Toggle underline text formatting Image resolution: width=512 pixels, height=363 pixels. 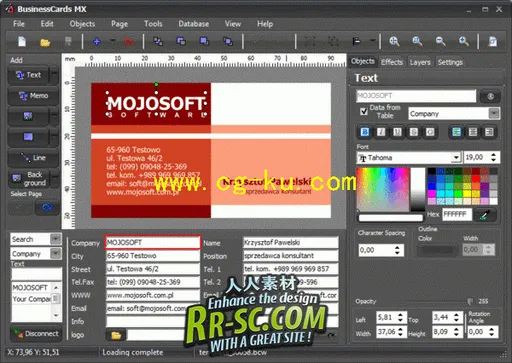(x=397, y=132)
